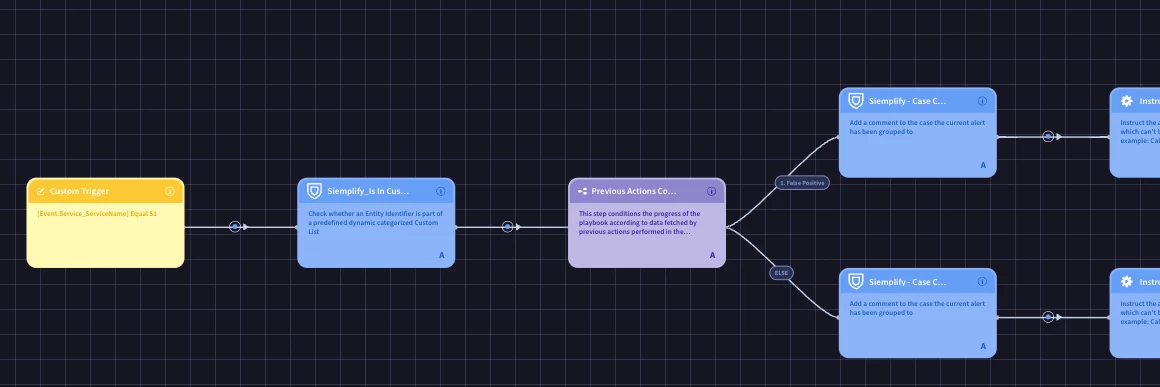Open info icon on Siemplify_Is In Cus... node
Viewport: 1160px width, 387px height.
pos(441,191)
